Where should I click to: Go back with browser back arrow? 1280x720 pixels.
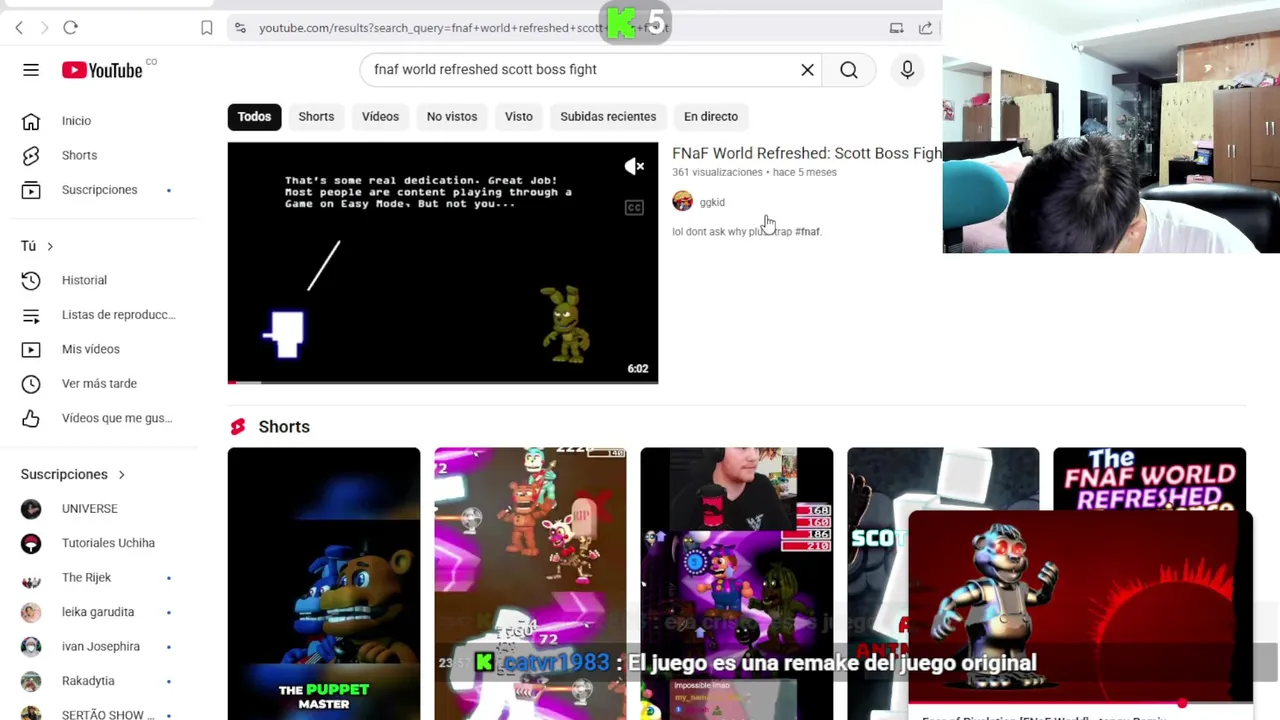coord(19,28)
